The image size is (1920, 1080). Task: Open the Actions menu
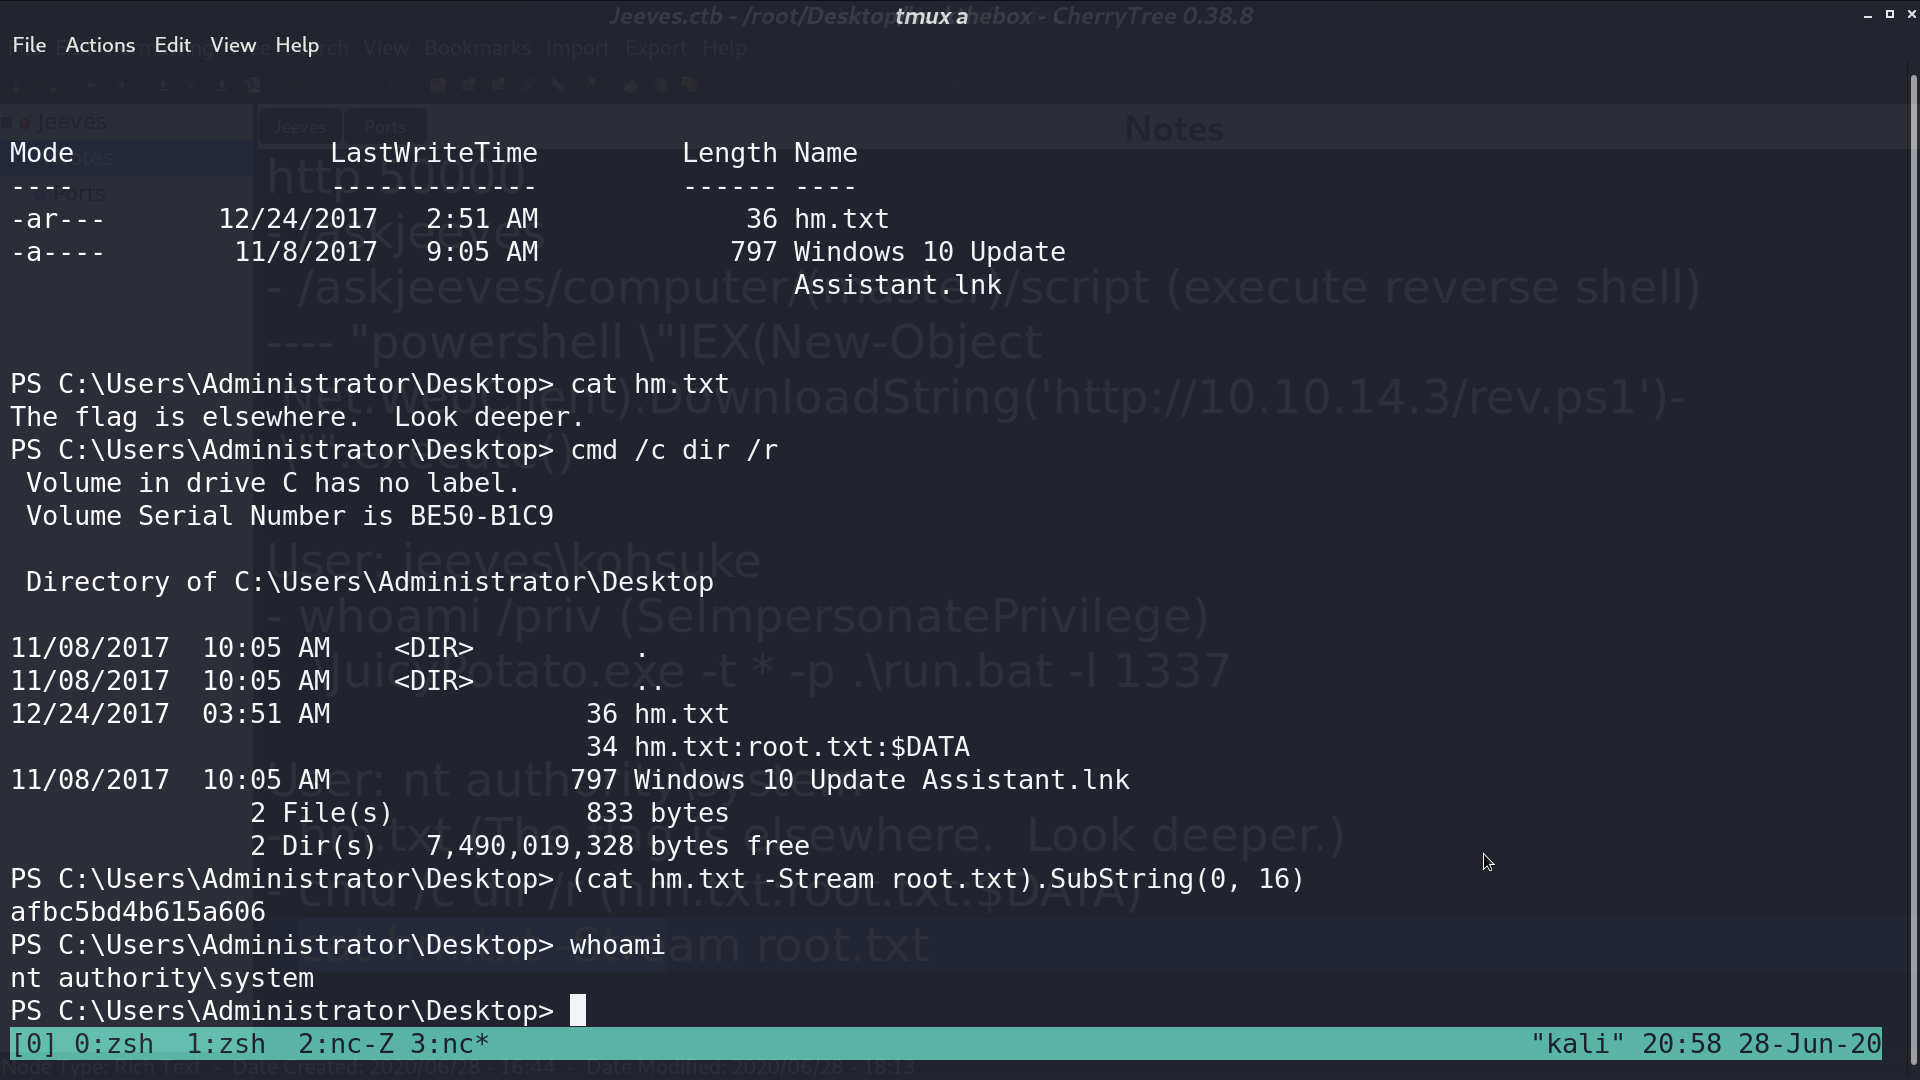pos(100,45)
